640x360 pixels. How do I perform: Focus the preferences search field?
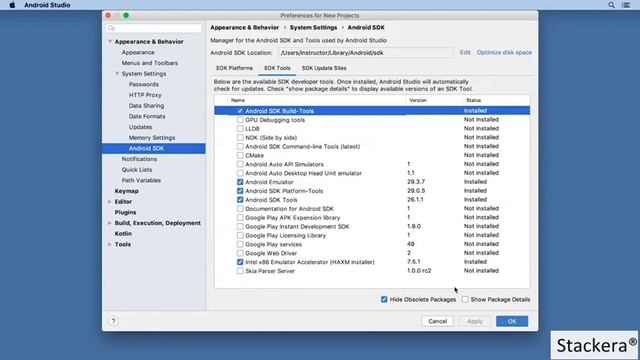pos(153,28)
